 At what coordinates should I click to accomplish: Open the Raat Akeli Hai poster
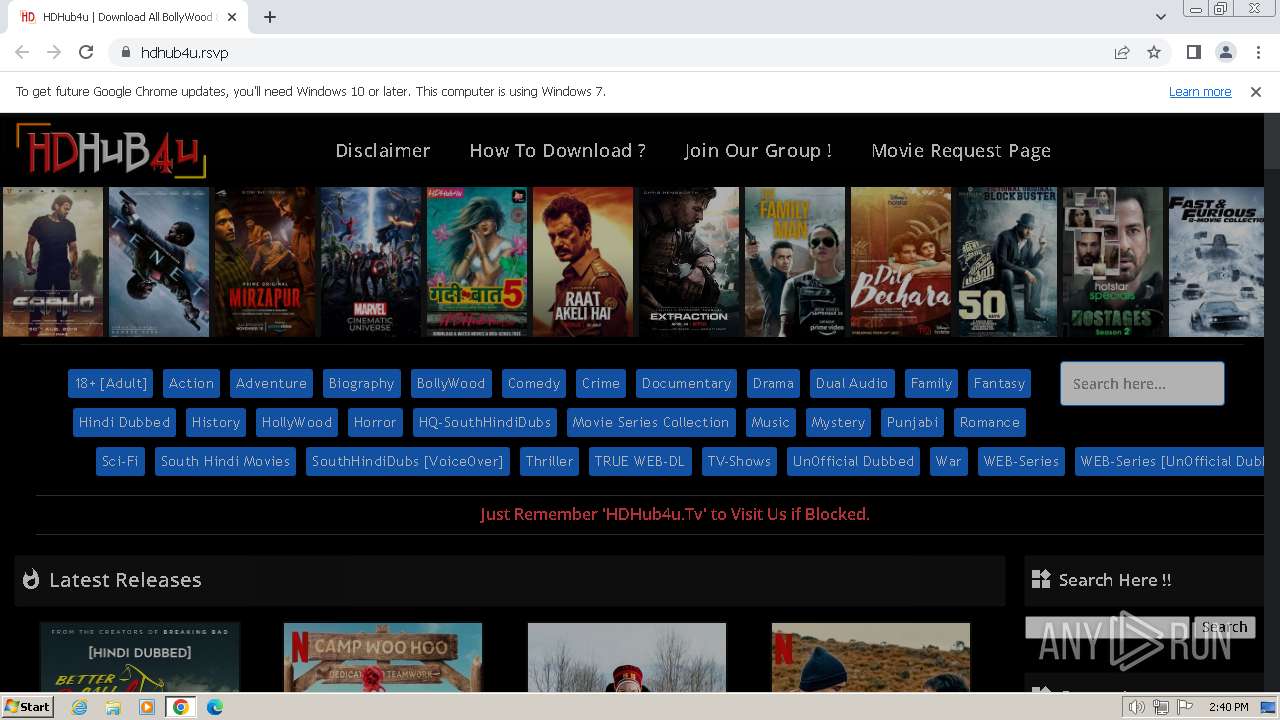click(x=583, y=262)
